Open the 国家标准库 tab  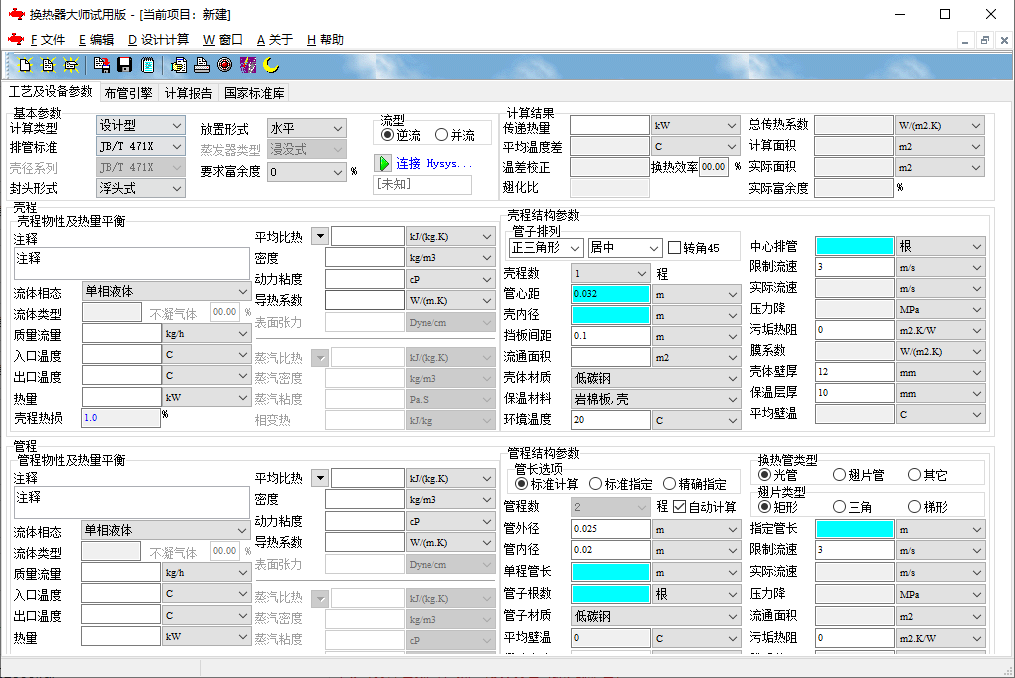pos(254,93)
